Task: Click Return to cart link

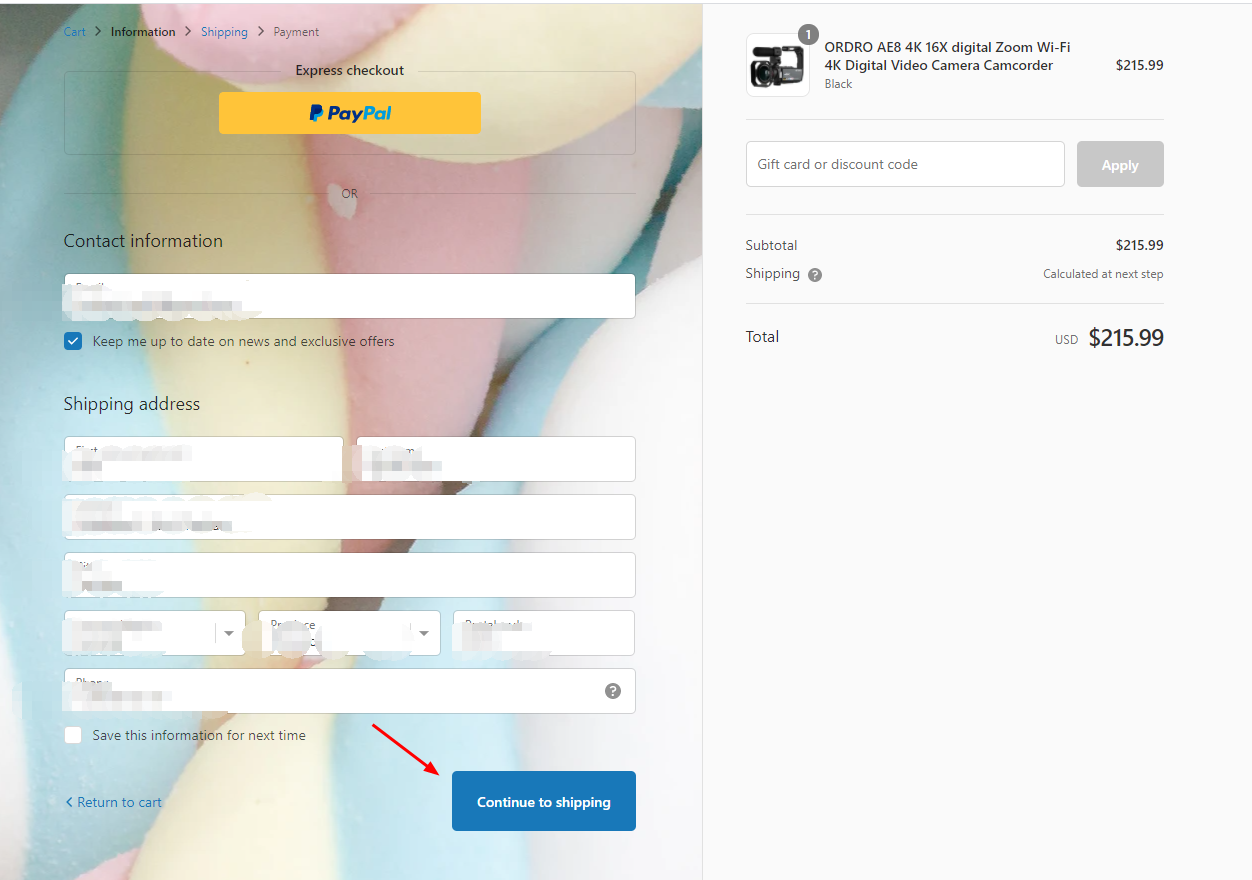Action: pos(113,802)
